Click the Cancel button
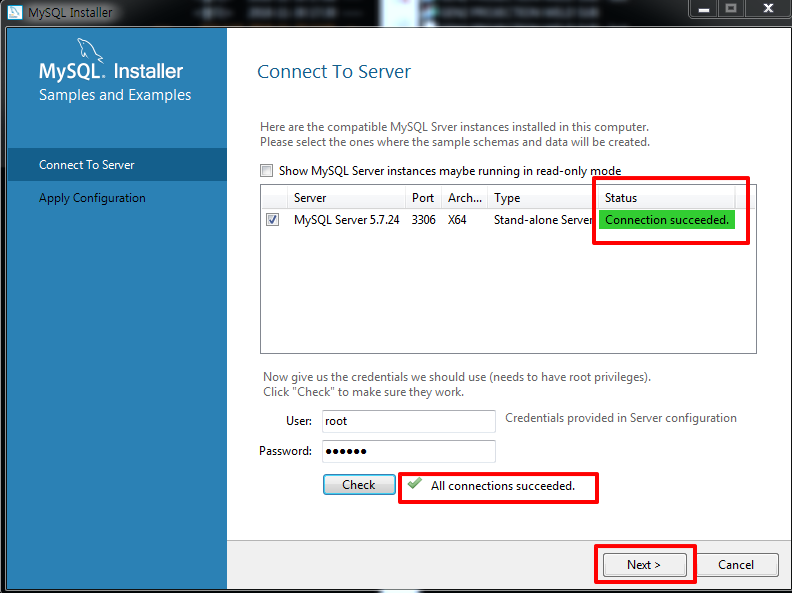792x593 pixels. tap(736, 564)
